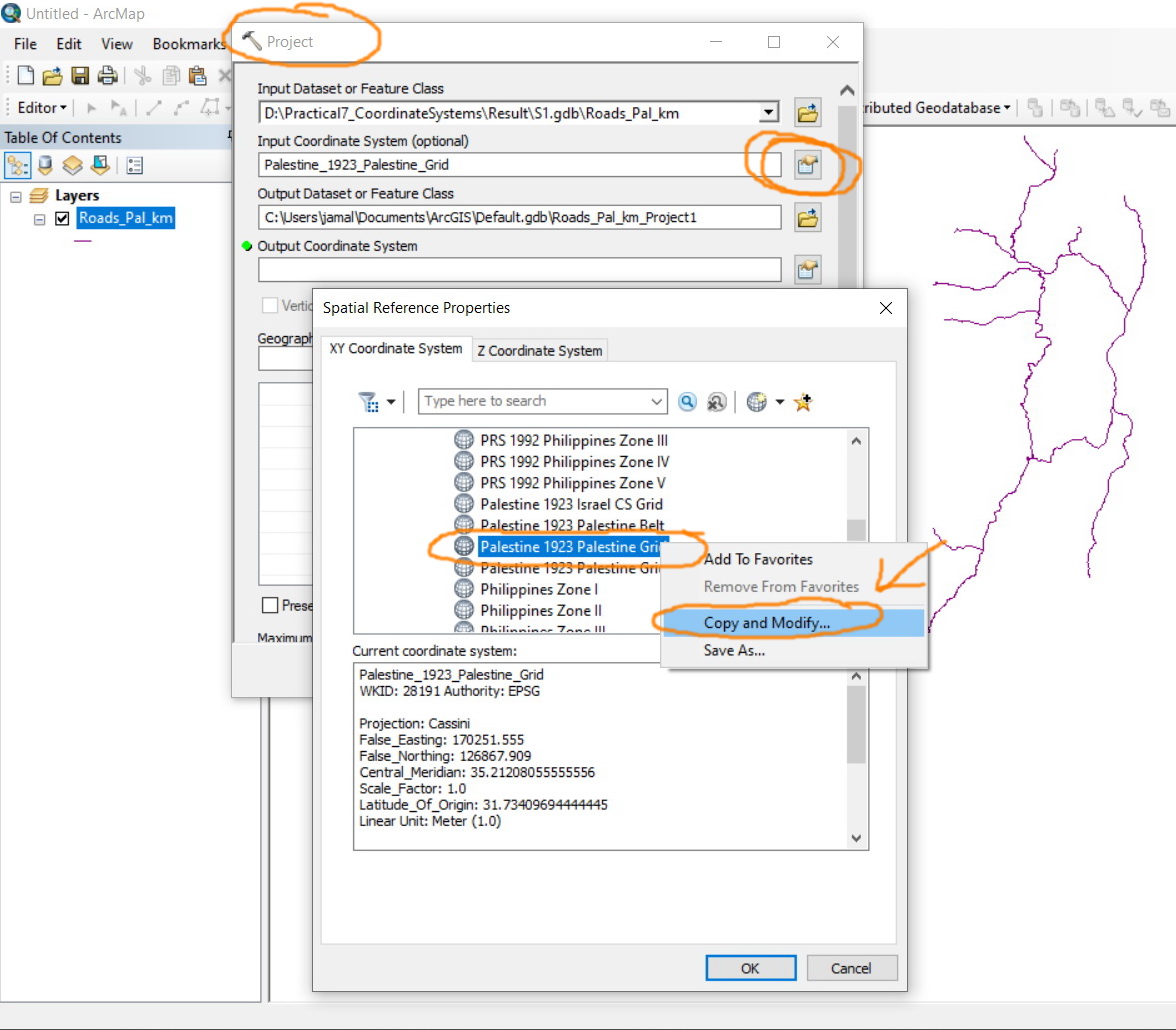This screenshot has height=1030, width=1176.
Task: Click the Print icon in the toolbar
Action: pyautogui.click(x=107, y=75)
